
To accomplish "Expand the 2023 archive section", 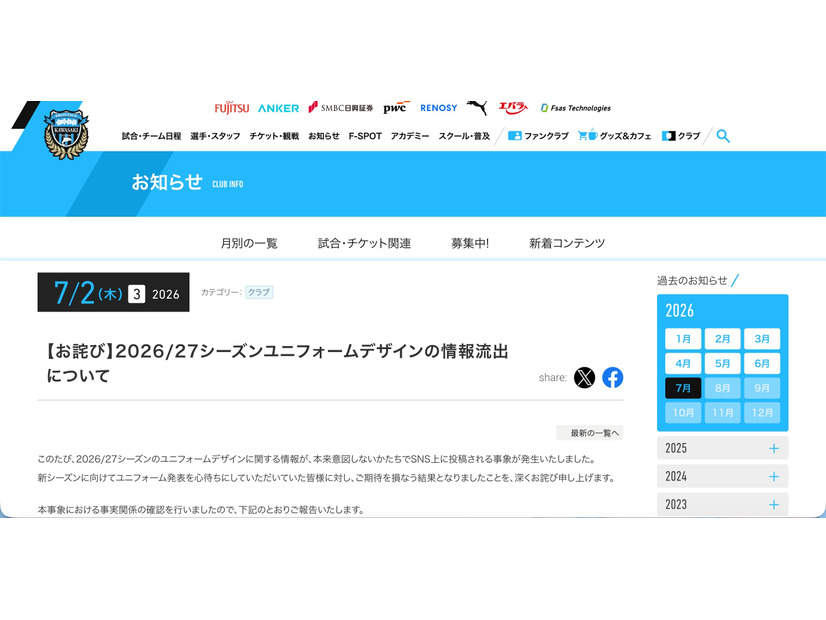I will point(723,505).
